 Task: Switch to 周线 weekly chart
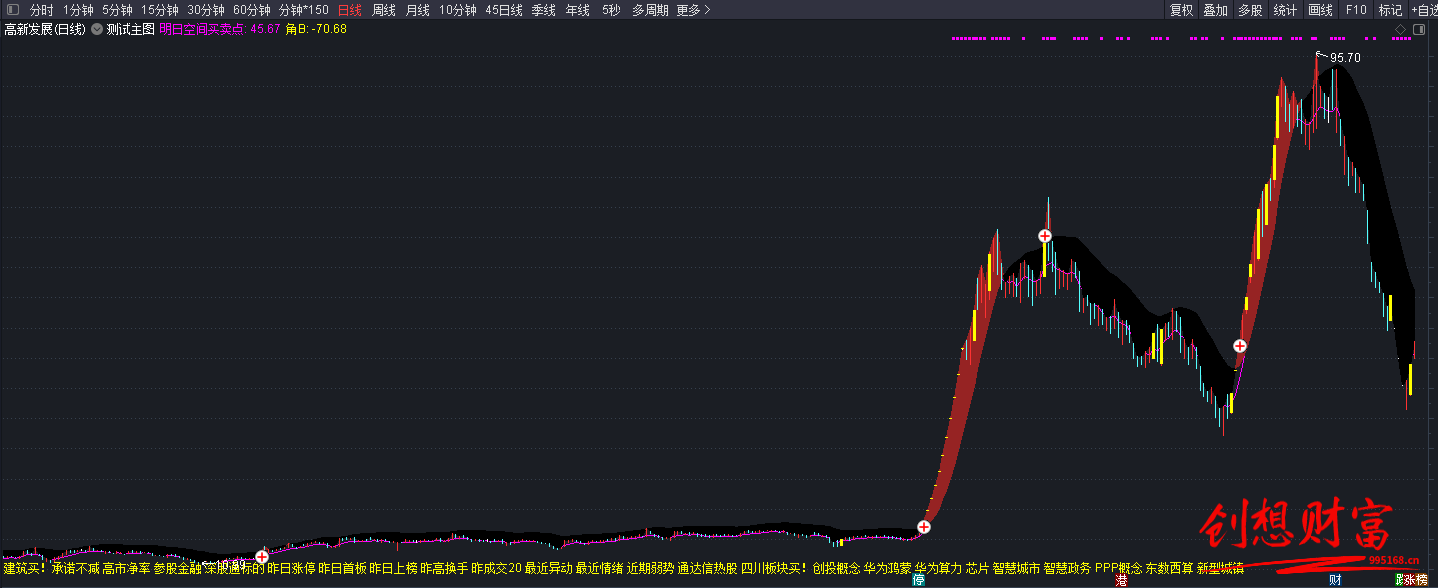pyautogui.click(x=384, y=10)
